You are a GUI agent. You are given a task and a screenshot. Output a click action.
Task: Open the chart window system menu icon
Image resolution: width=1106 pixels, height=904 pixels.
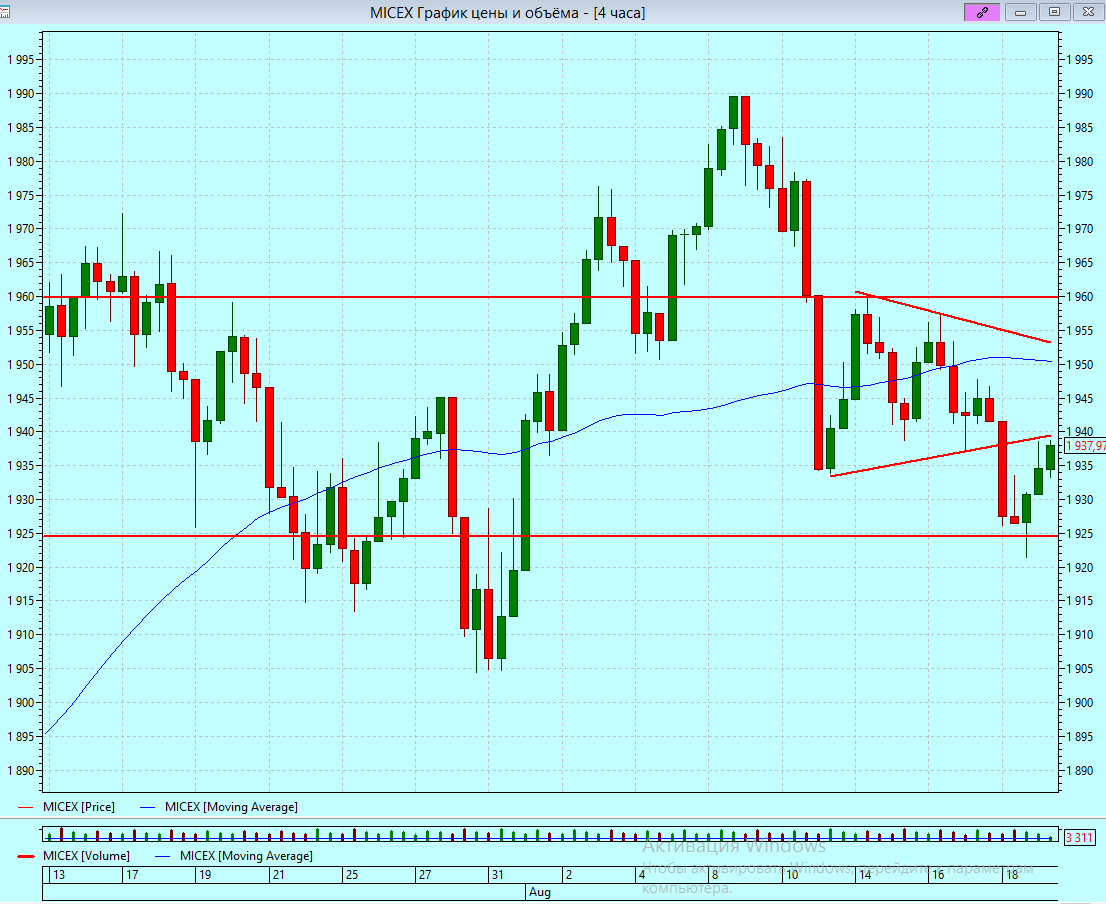(5, 12)
